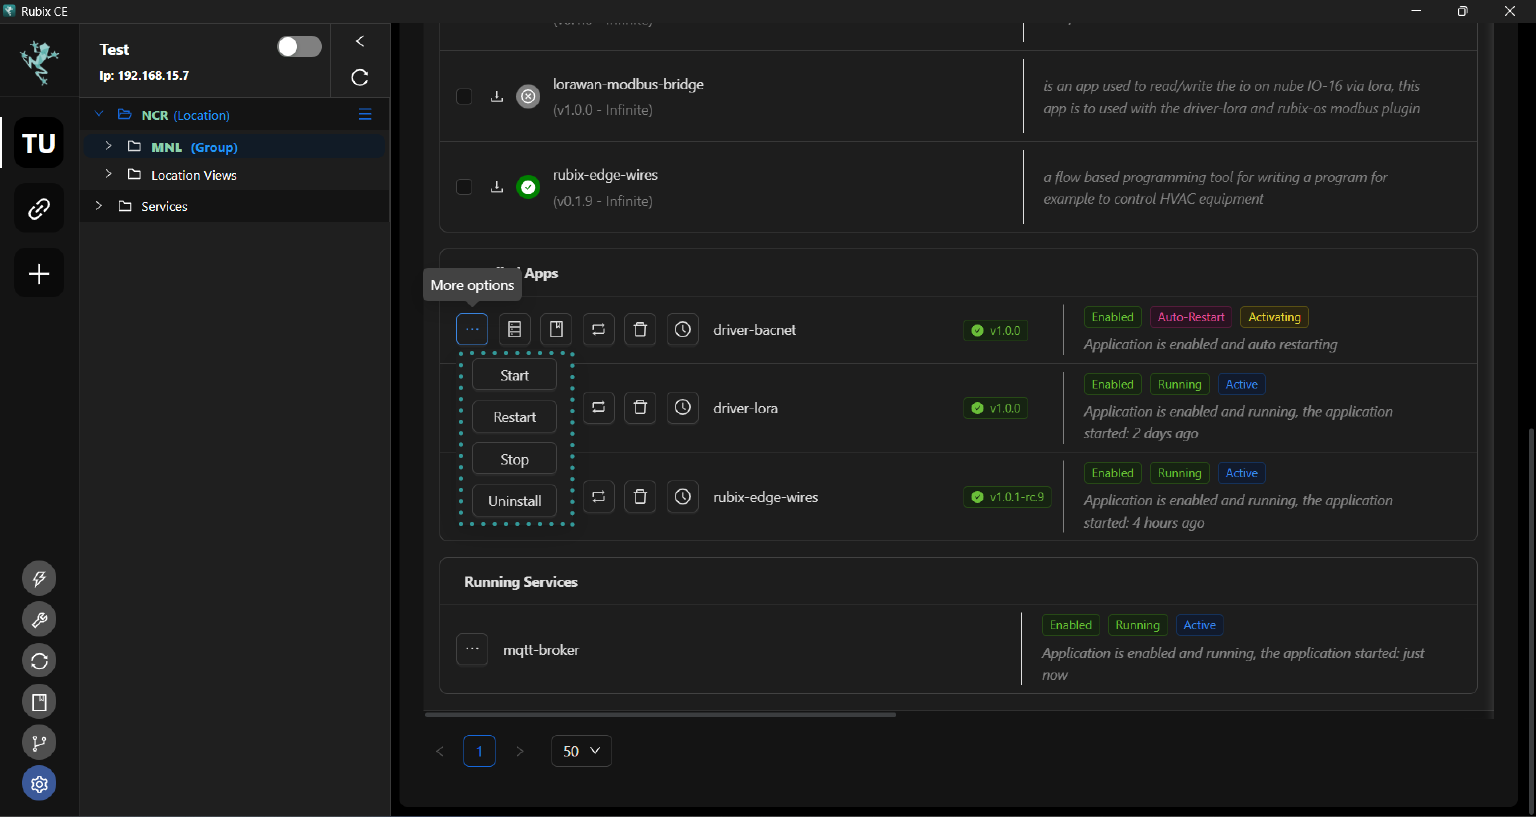The height and width of the screenshot is (817, 1536).
Task: Click the next page arrow
Action: coord(519,751)
